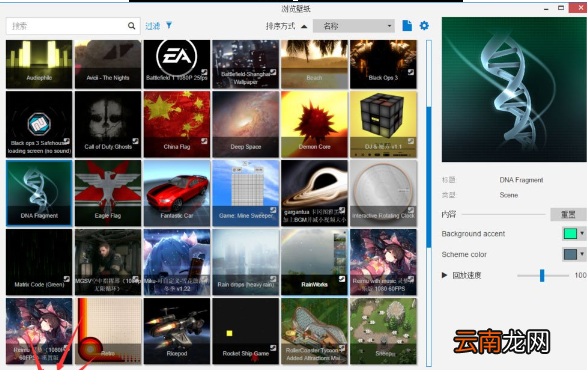Select the Retro wallpaper

(108, 331)
